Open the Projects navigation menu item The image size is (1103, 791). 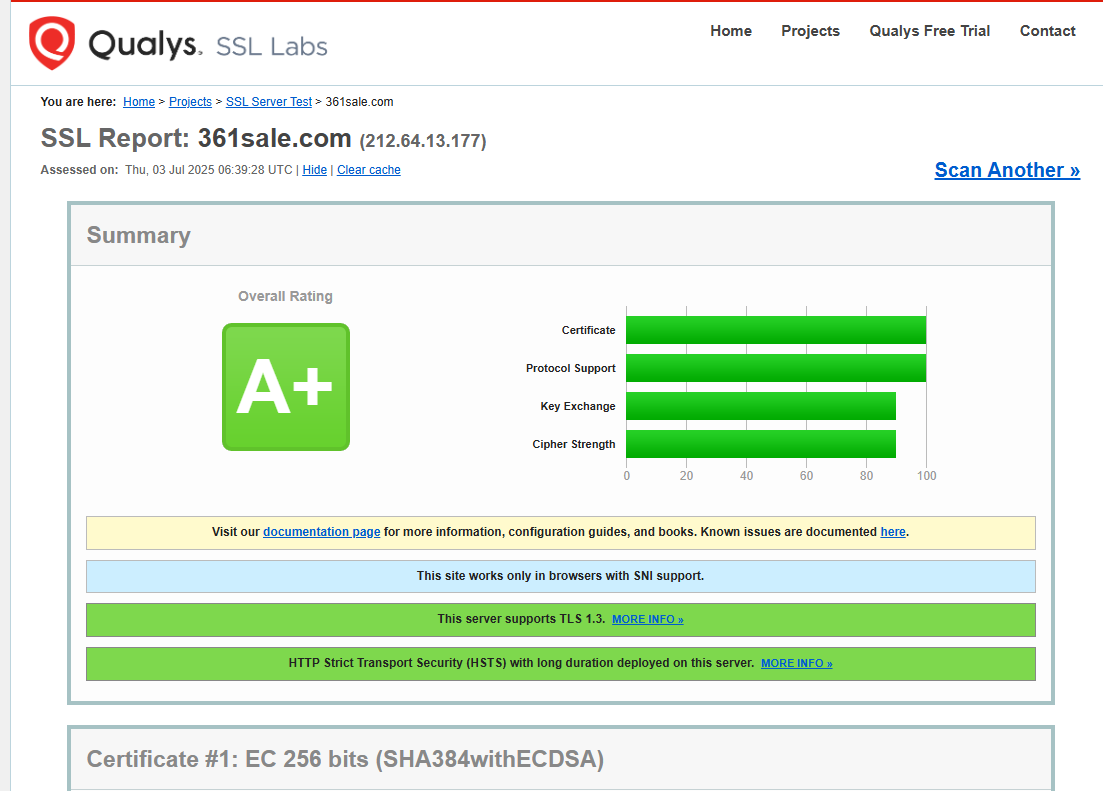(x=810, y=31)
